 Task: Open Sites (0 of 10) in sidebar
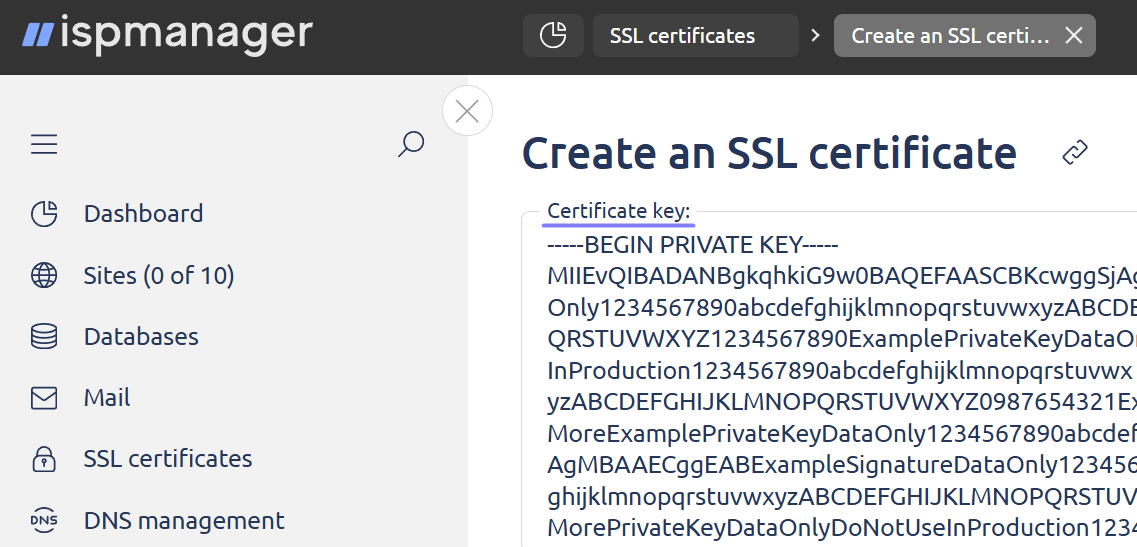[x=159, y=276]
